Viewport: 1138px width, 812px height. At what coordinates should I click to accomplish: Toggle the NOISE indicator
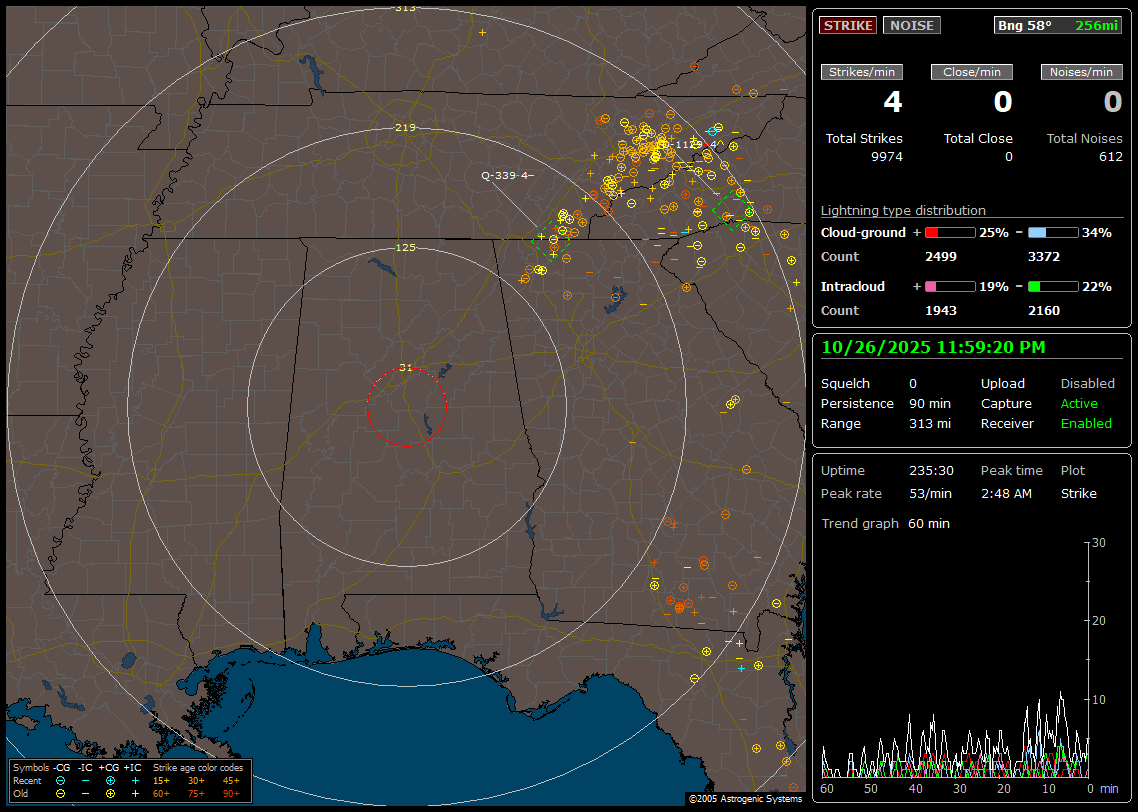coord(911,25)
